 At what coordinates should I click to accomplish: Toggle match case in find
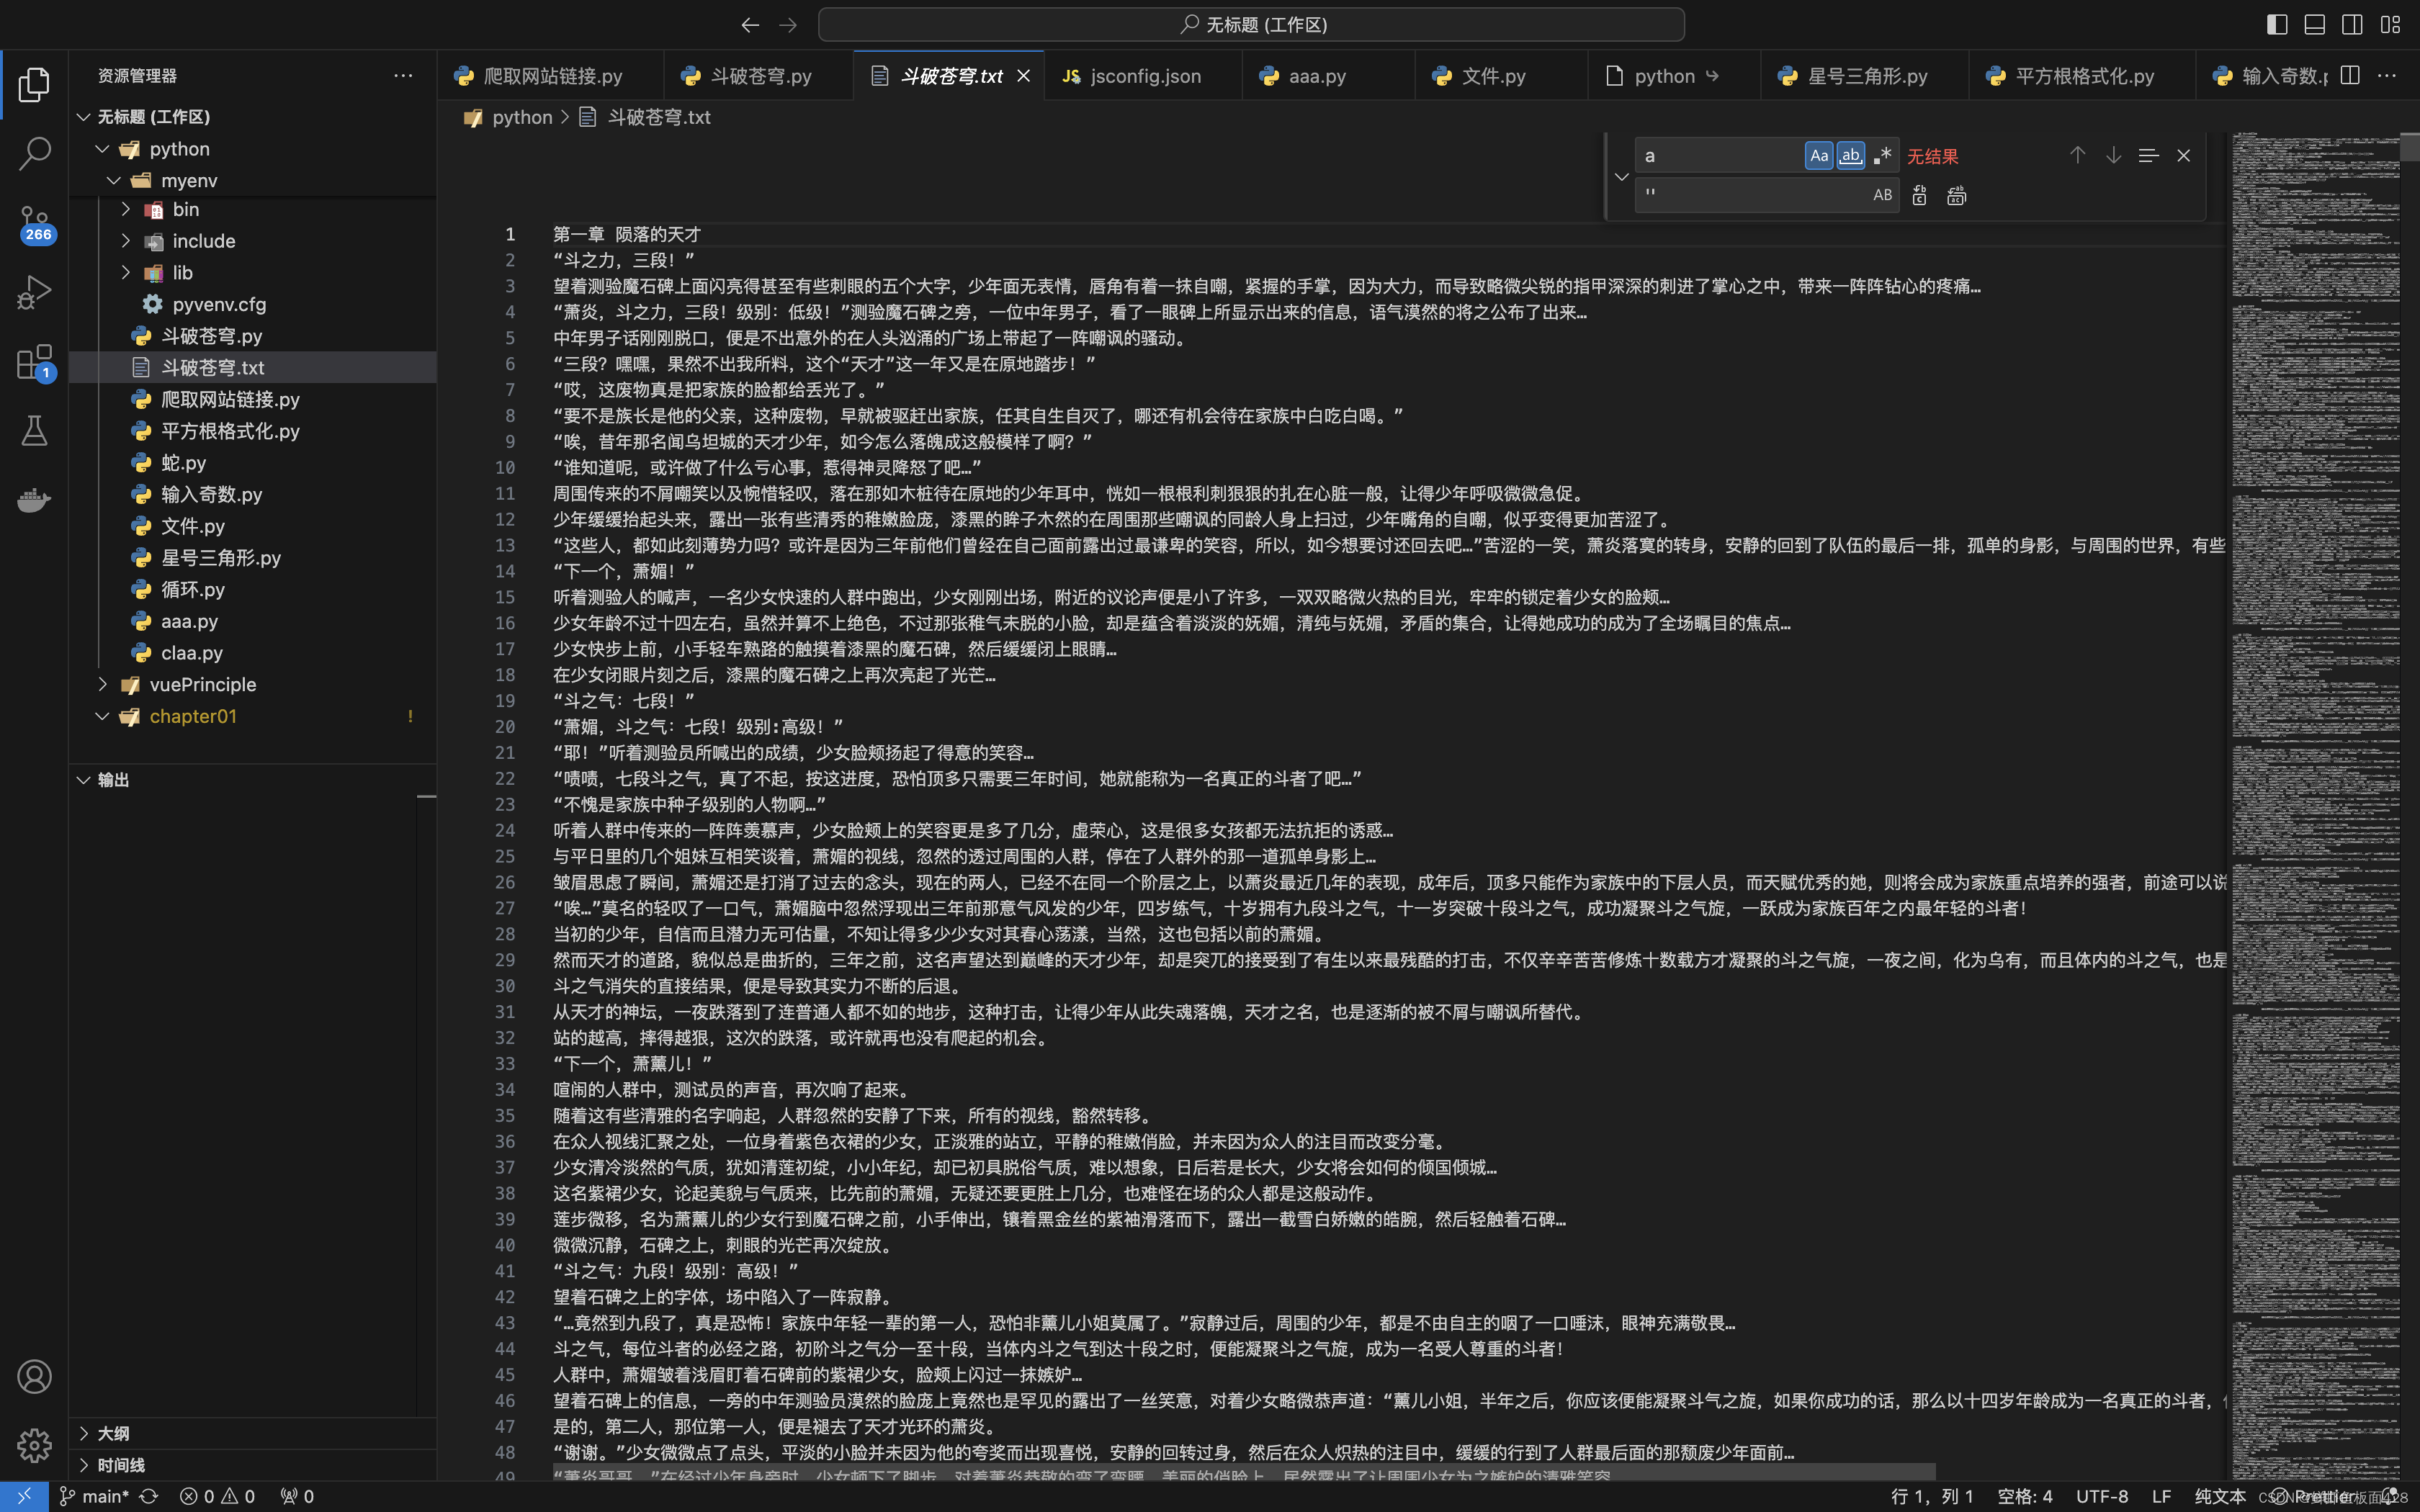tap(1819, 156)
